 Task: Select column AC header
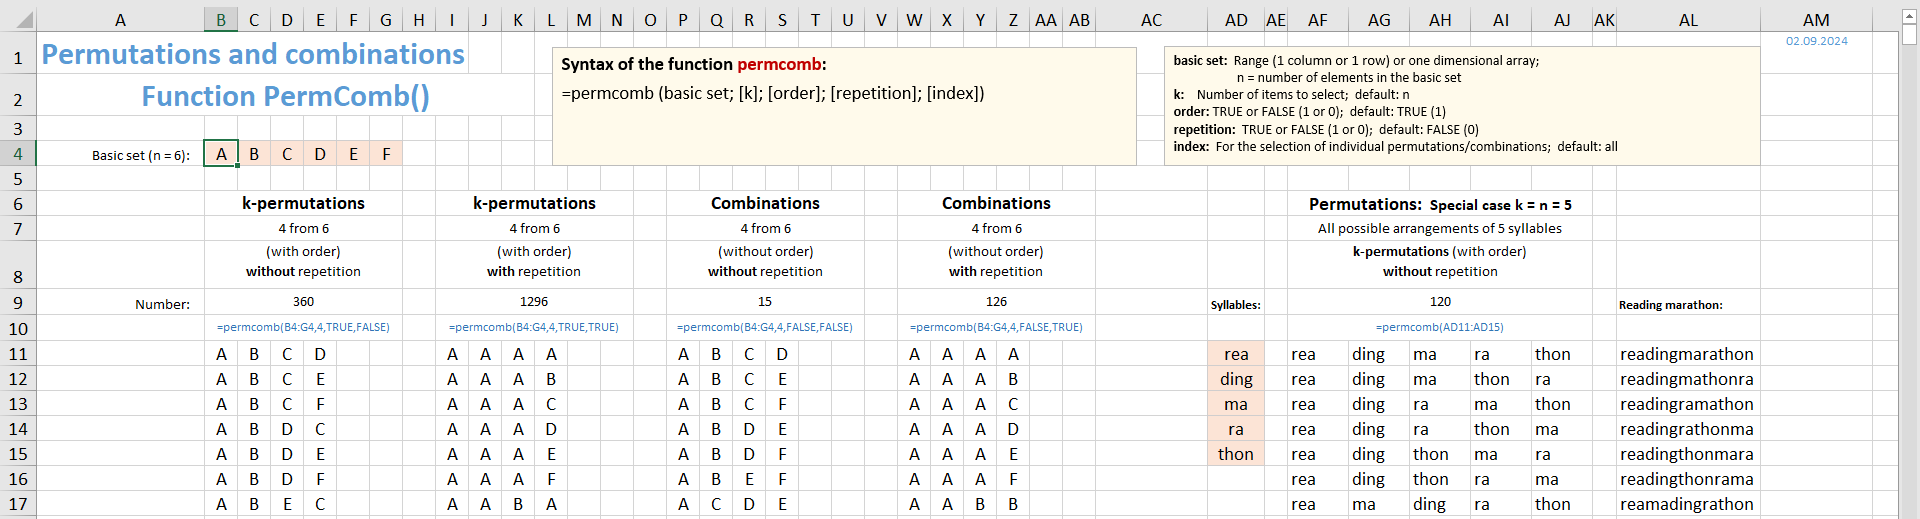pos(1152,20)
